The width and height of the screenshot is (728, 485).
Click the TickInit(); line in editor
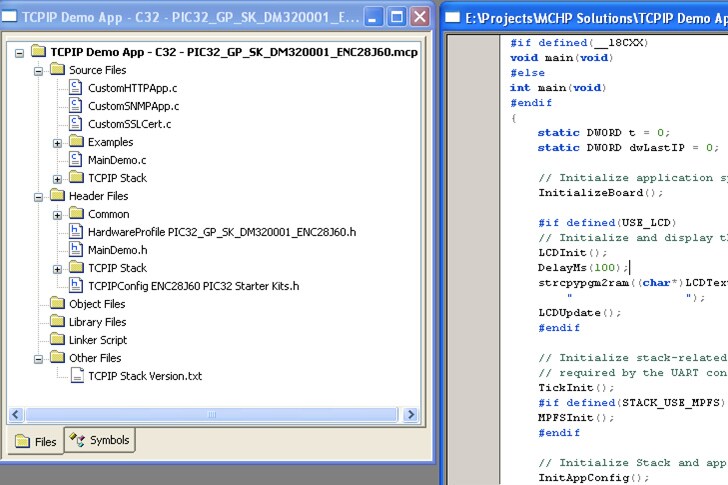coord(576,388)
